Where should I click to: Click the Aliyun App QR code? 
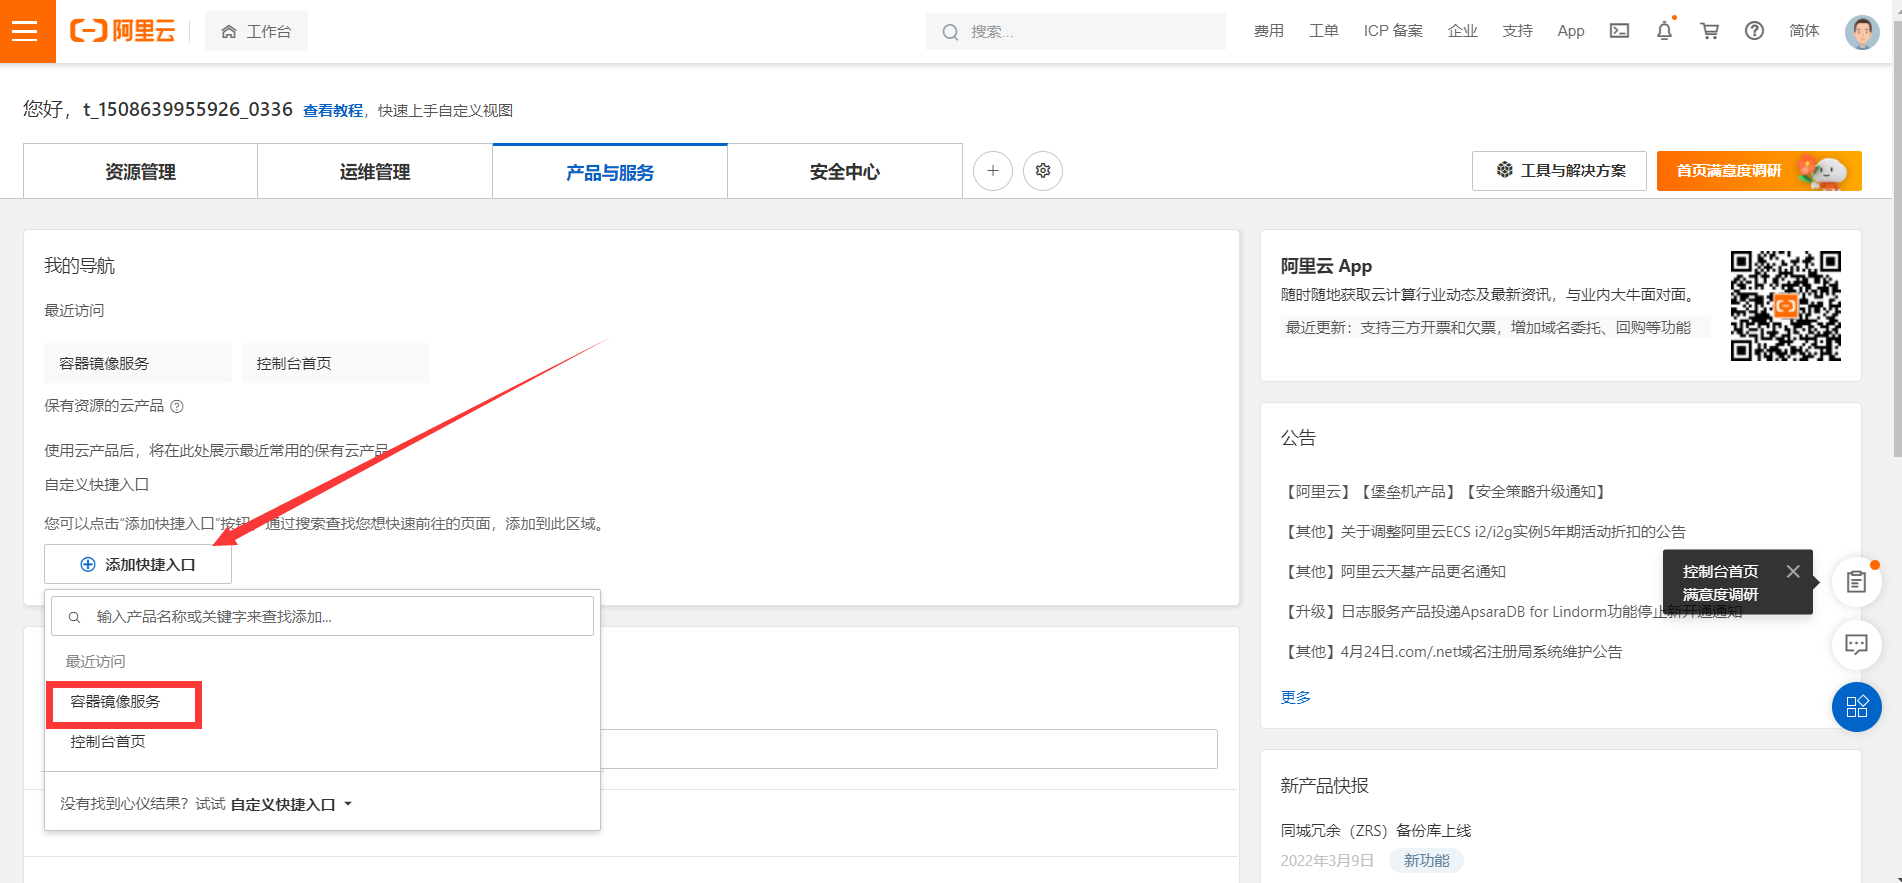(x=1786, y=306)
